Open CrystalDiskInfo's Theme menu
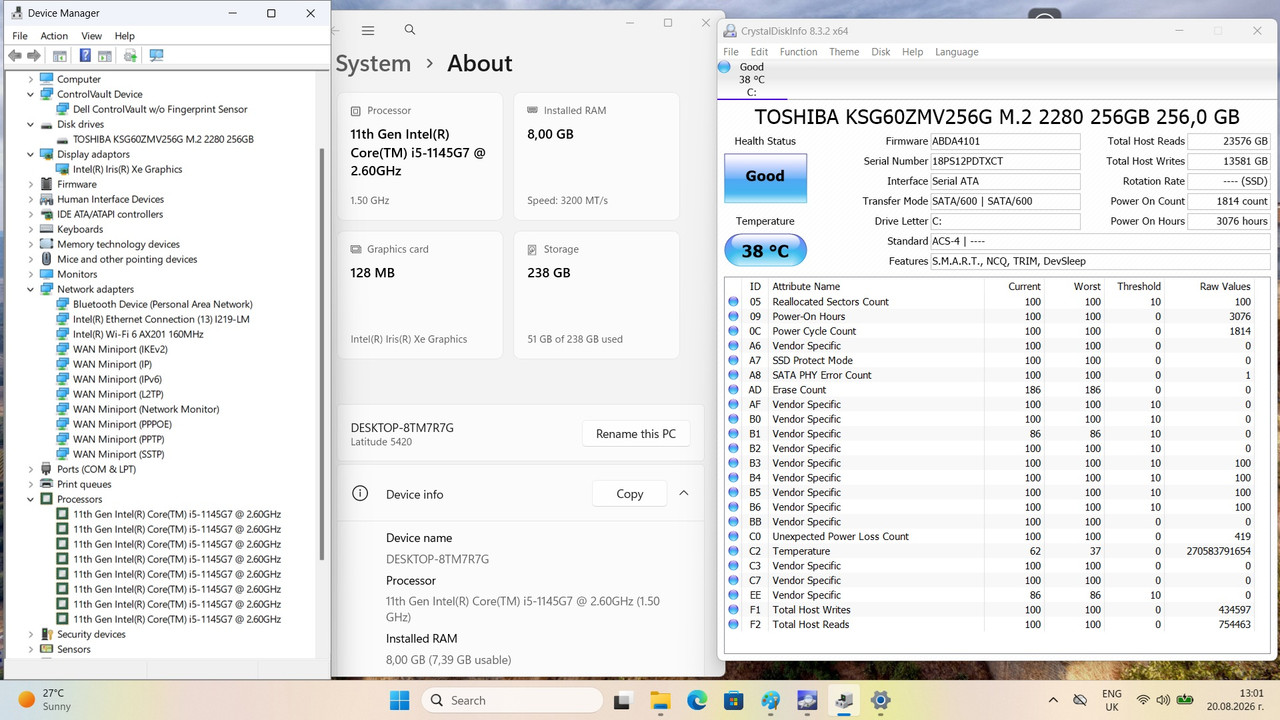 (844, 52)
